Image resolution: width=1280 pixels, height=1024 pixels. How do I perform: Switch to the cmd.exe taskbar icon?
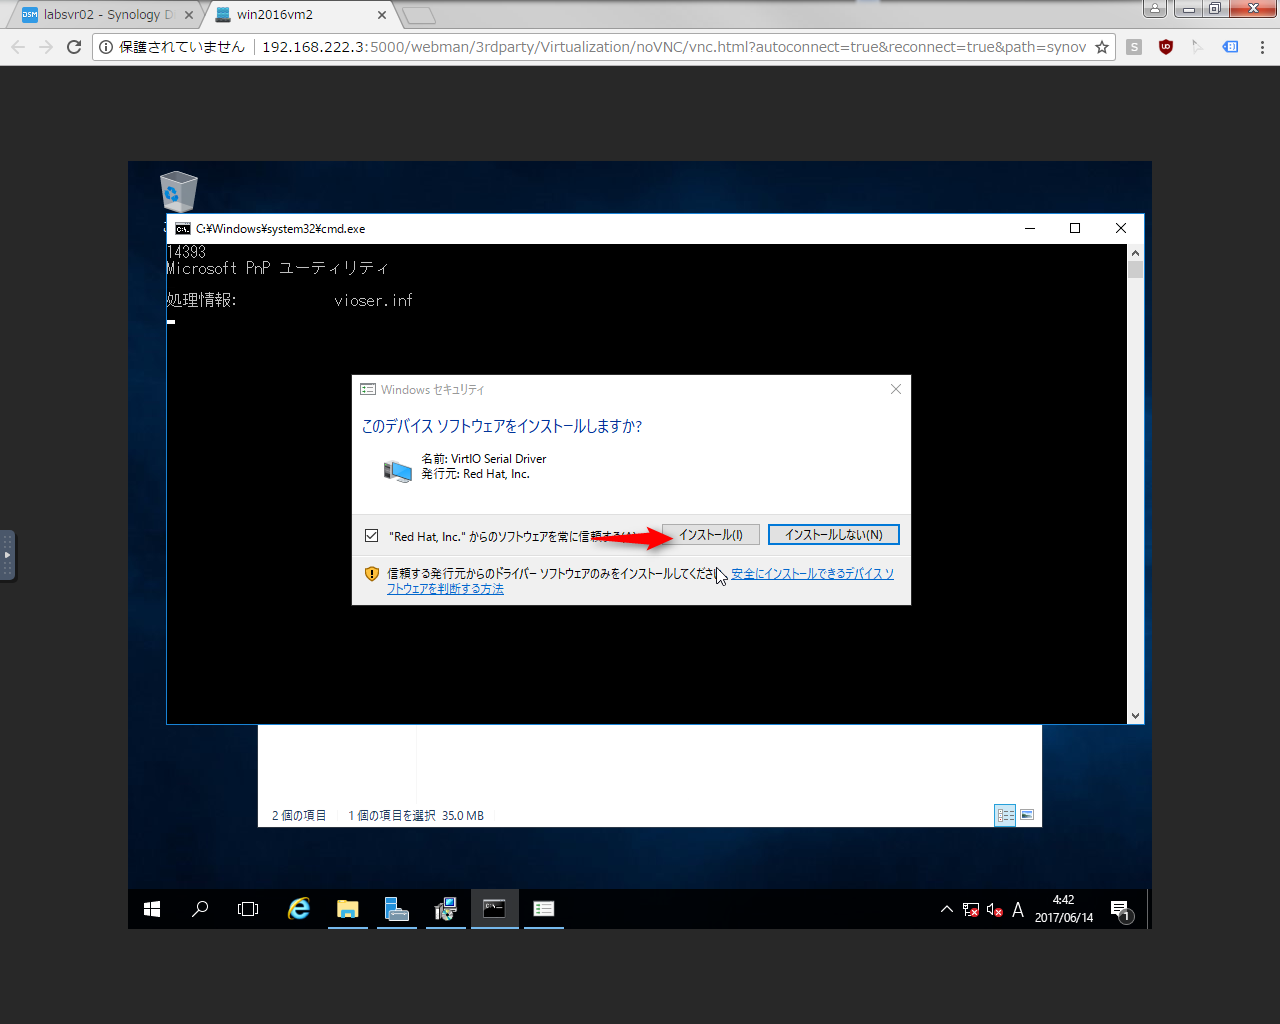494,909
